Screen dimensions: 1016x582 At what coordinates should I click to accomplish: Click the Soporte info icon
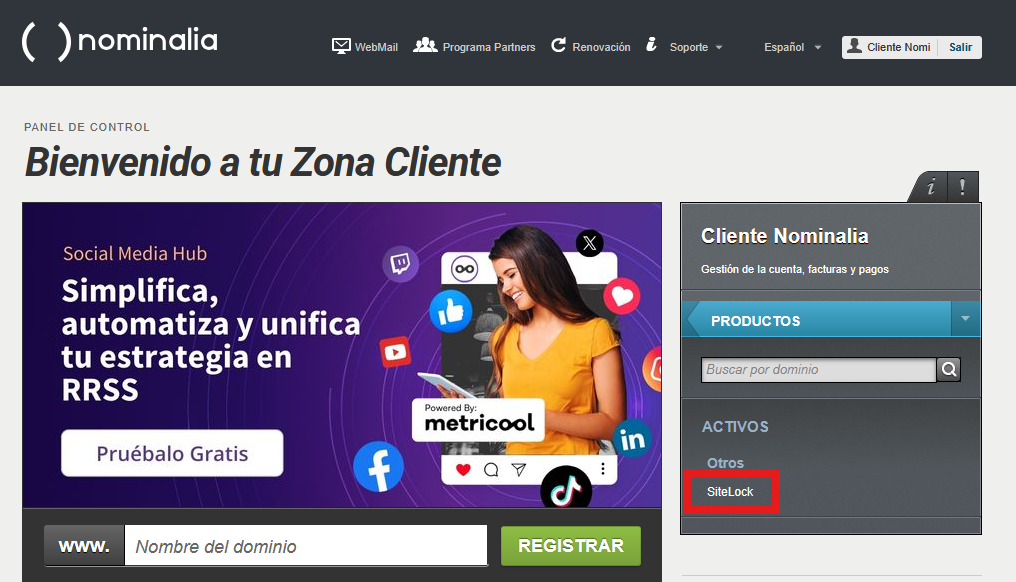651,45
